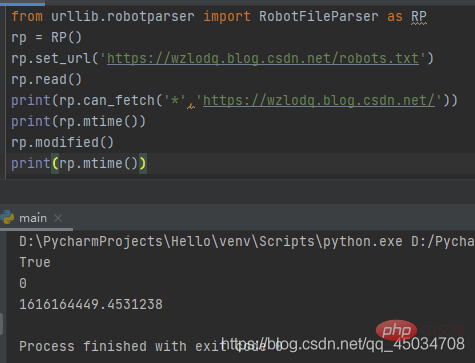The width and height of the screenshot is (475, 363).
Task: Click the 'rp.modified()' code line
Action: (x=62, y=142)
